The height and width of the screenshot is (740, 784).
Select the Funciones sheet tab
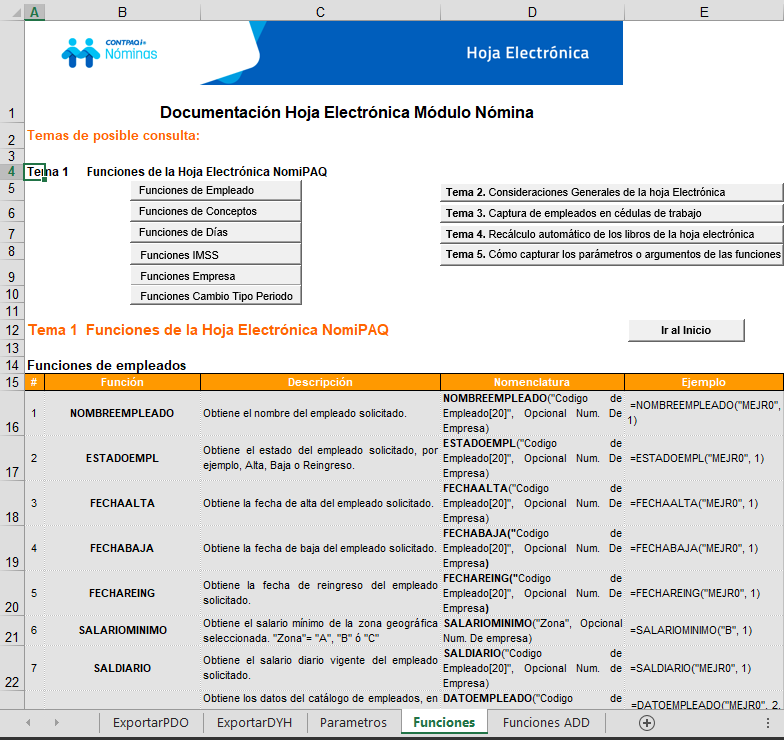coord(444,722)
